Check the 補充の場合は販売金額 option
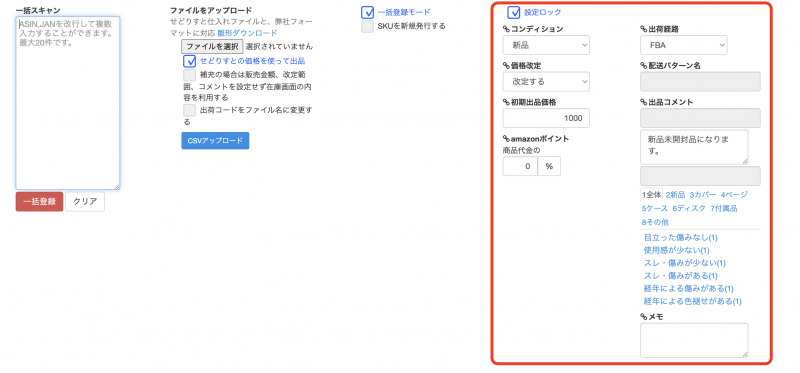800x373 pixels. tap(190, 75)
